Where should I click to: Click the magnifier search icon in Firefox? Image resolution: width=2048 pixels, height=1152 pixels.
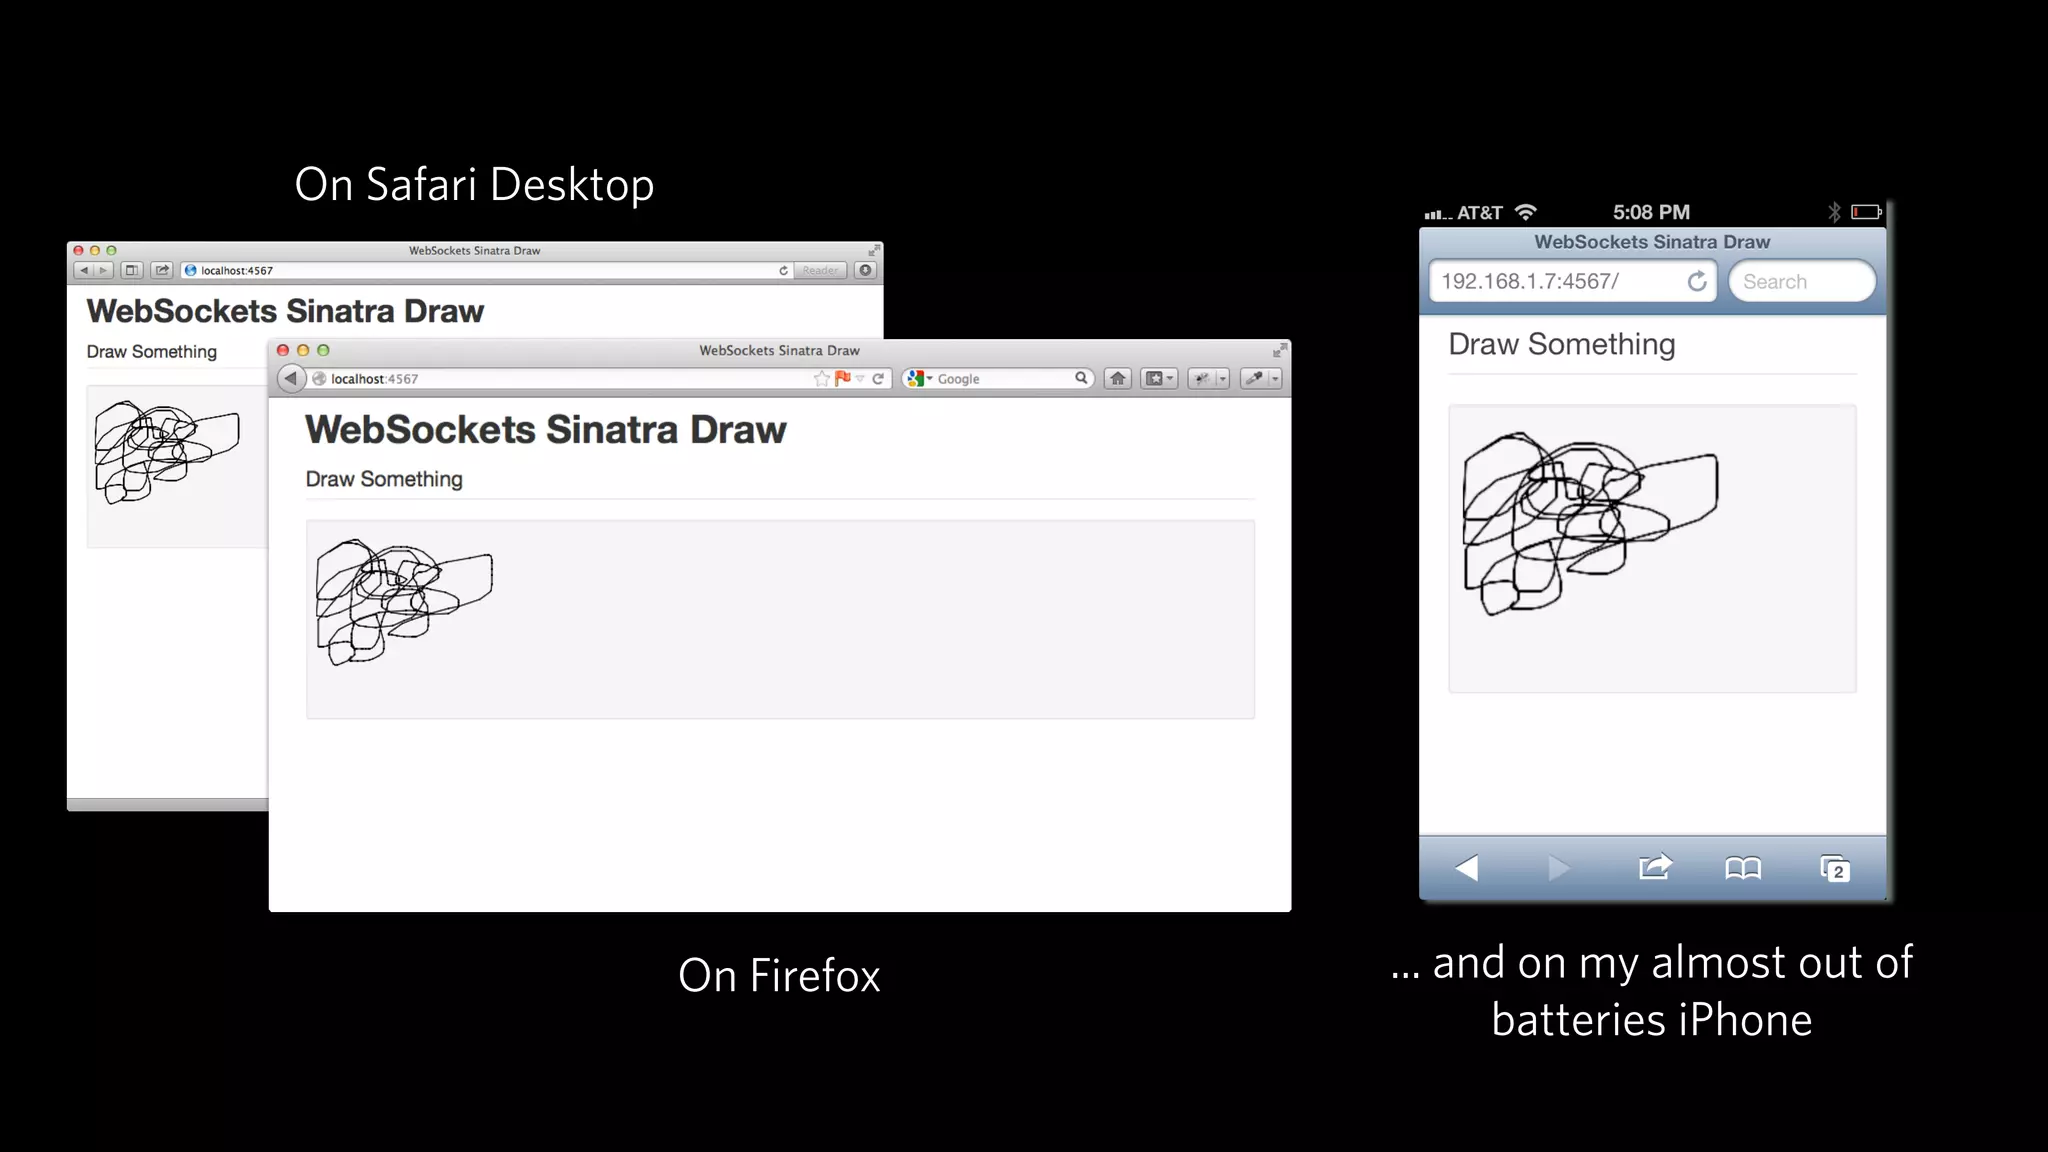[1081, 378]
